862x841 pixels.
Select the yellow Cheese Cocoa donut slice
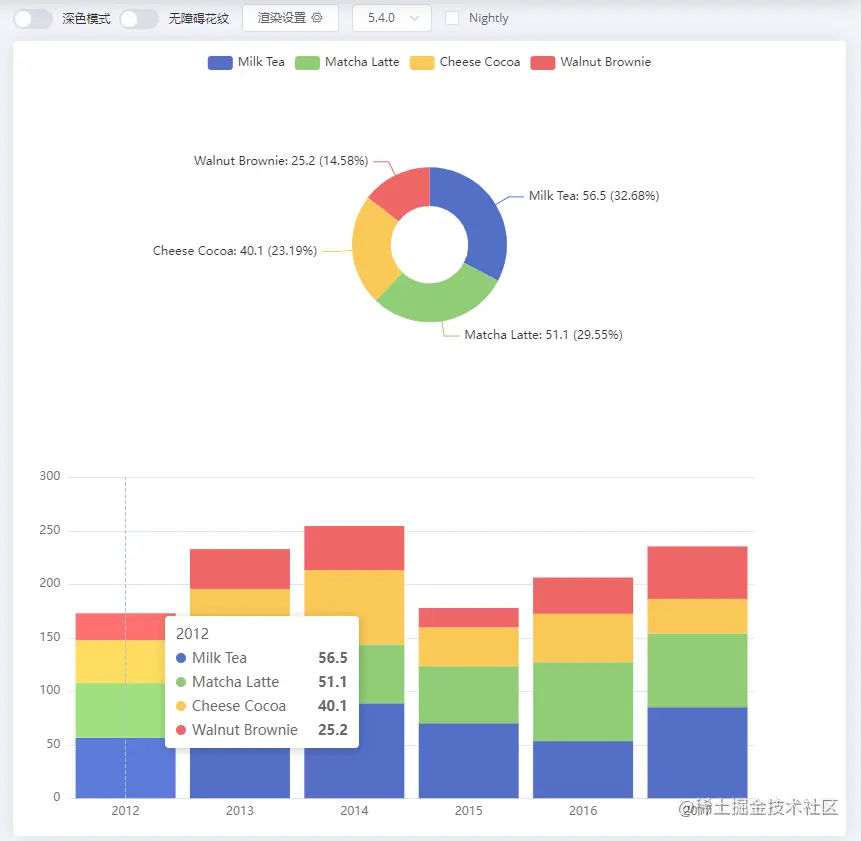(x=374, y=247)
